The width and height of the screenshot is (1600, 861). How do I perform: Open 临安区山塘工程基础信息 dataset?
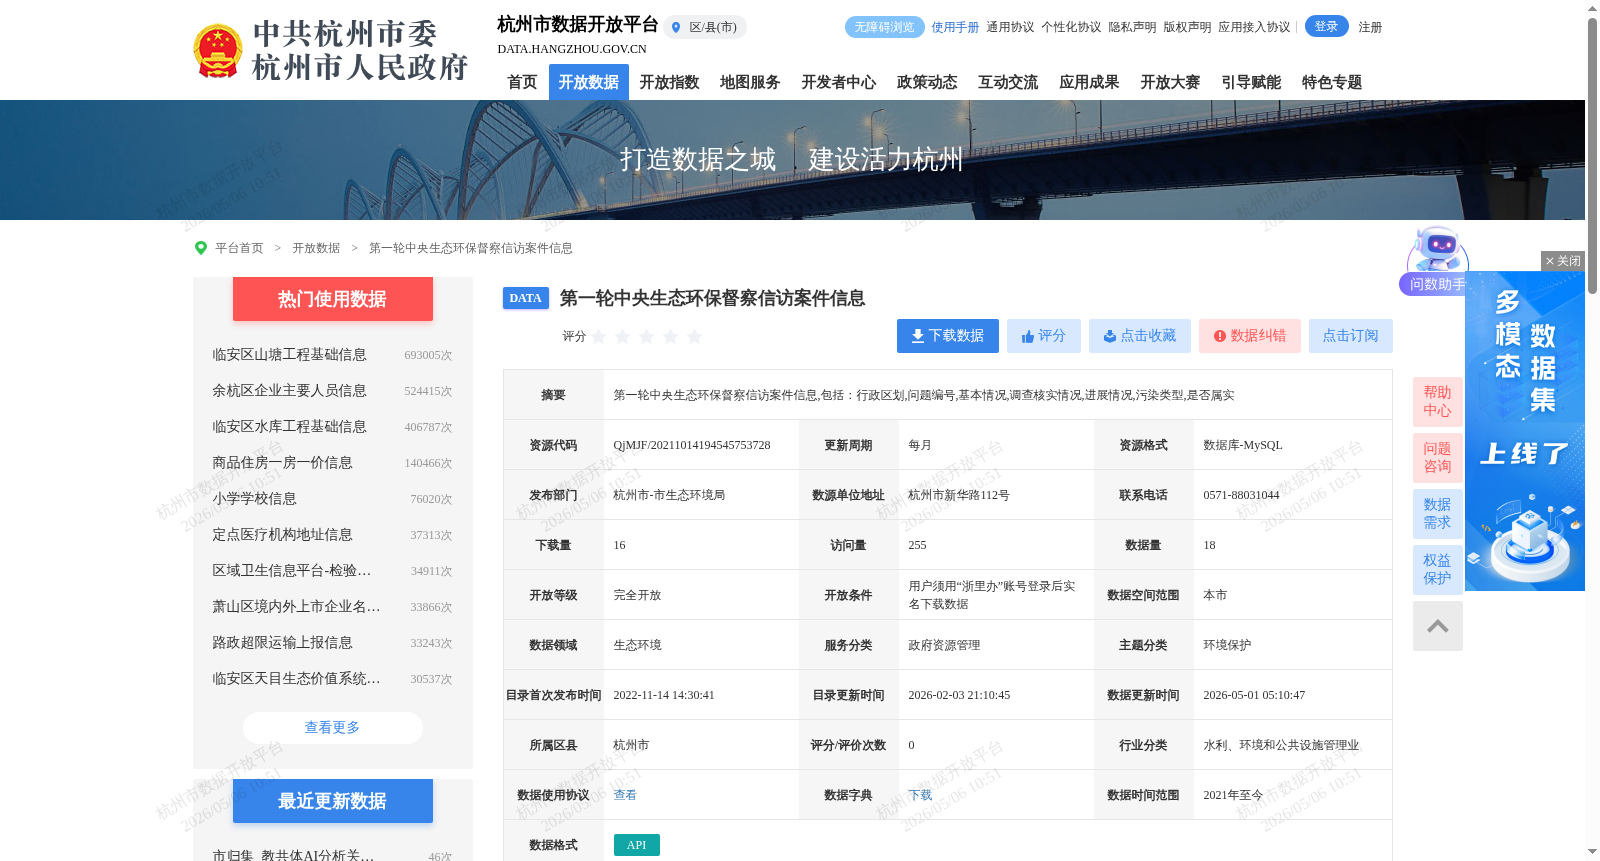point(289,355)
